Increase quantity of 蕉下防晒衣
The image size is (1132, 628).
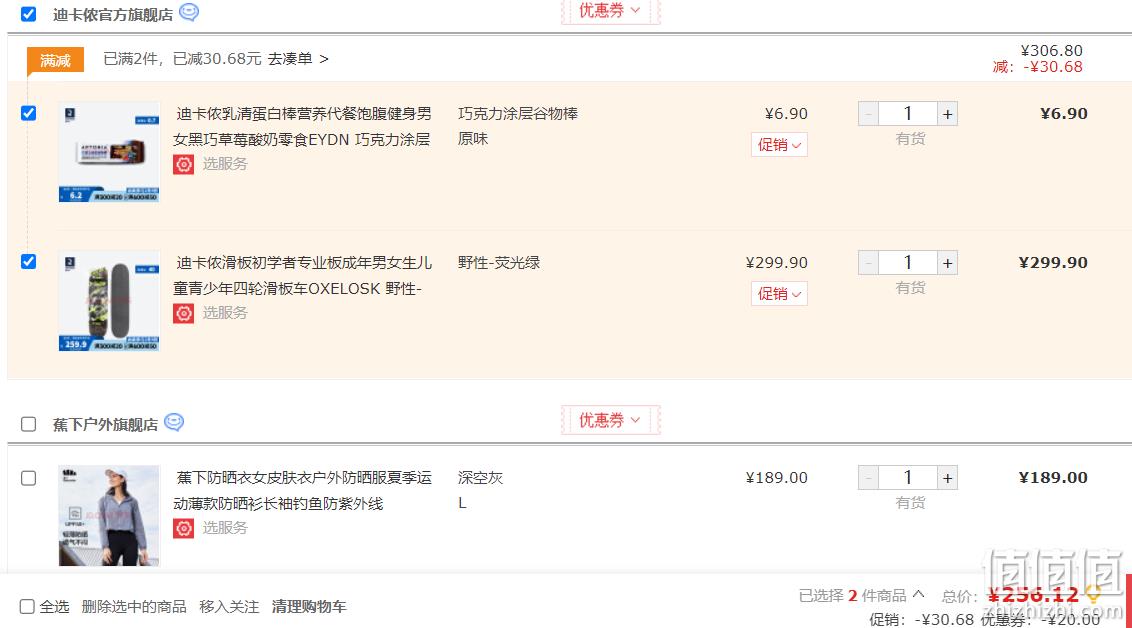click(947, 478)
